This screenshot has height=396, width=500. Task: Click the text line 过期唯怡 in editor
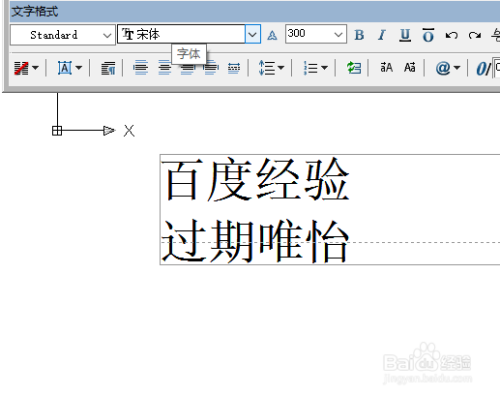coord(255,241)
